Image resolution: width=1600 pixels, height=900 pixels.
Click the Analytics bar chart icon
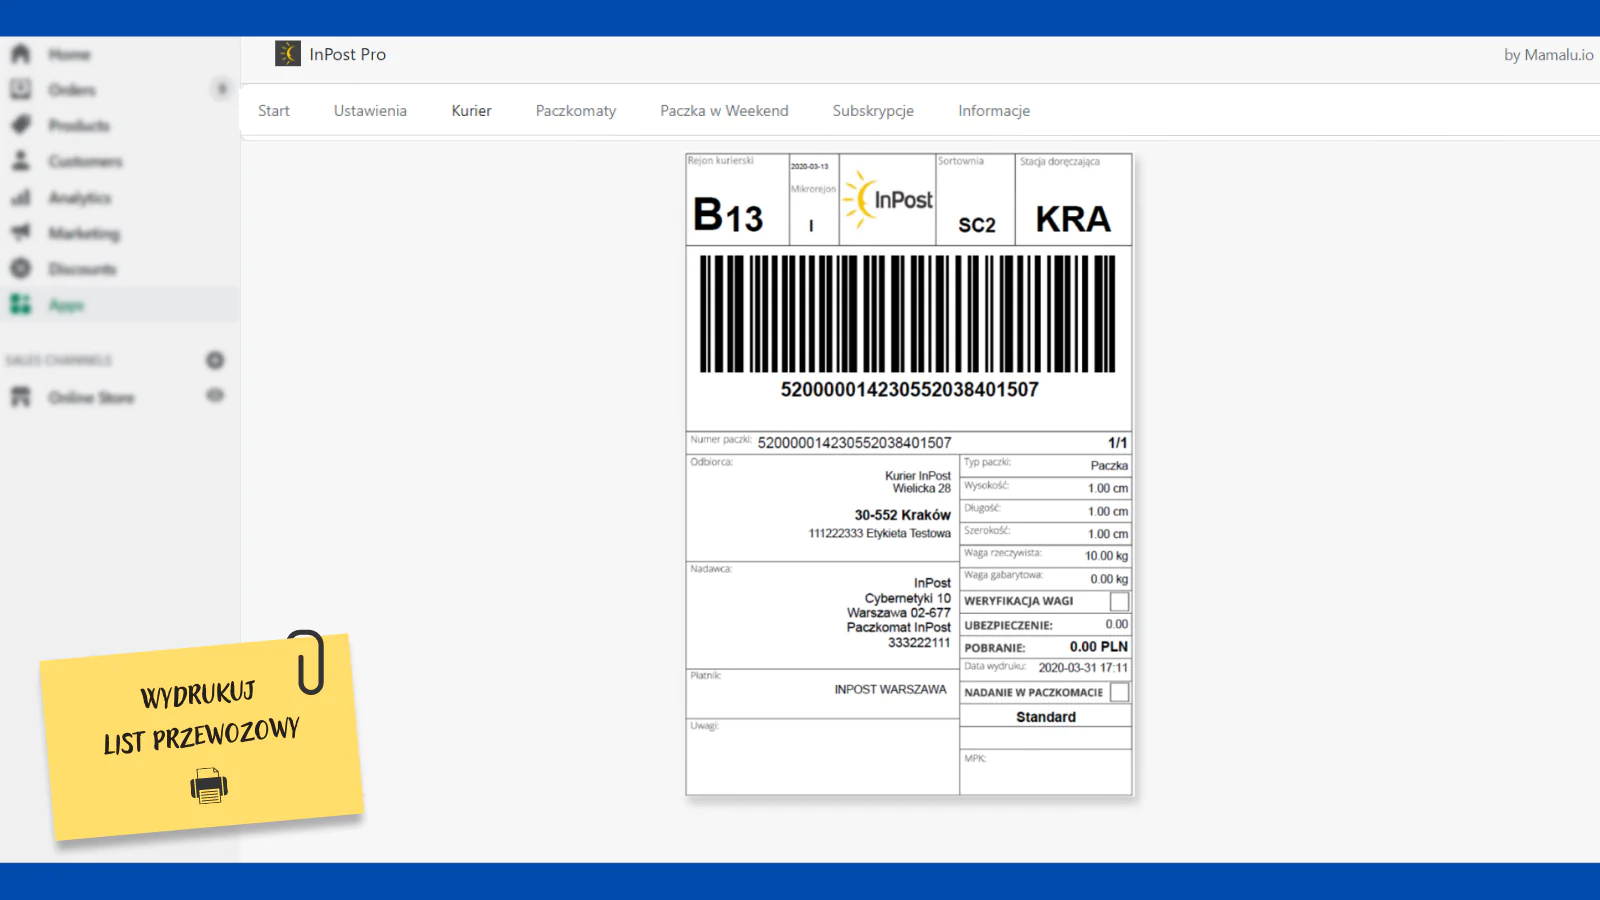(20, 197)
